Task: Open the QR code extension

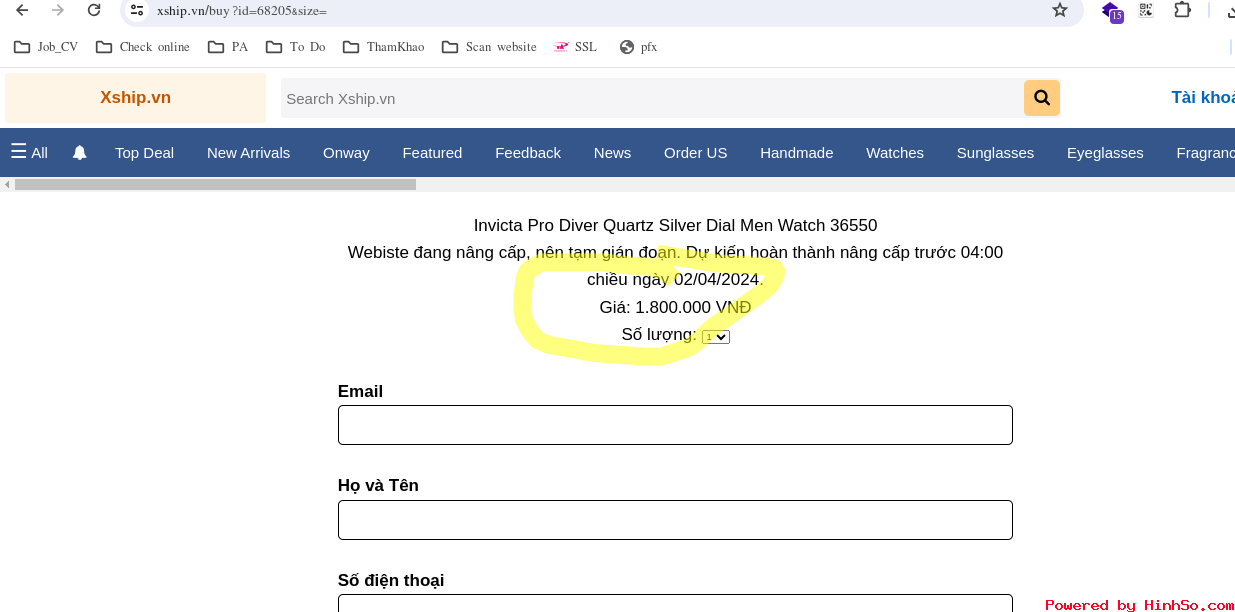Action: point(1146,10)
